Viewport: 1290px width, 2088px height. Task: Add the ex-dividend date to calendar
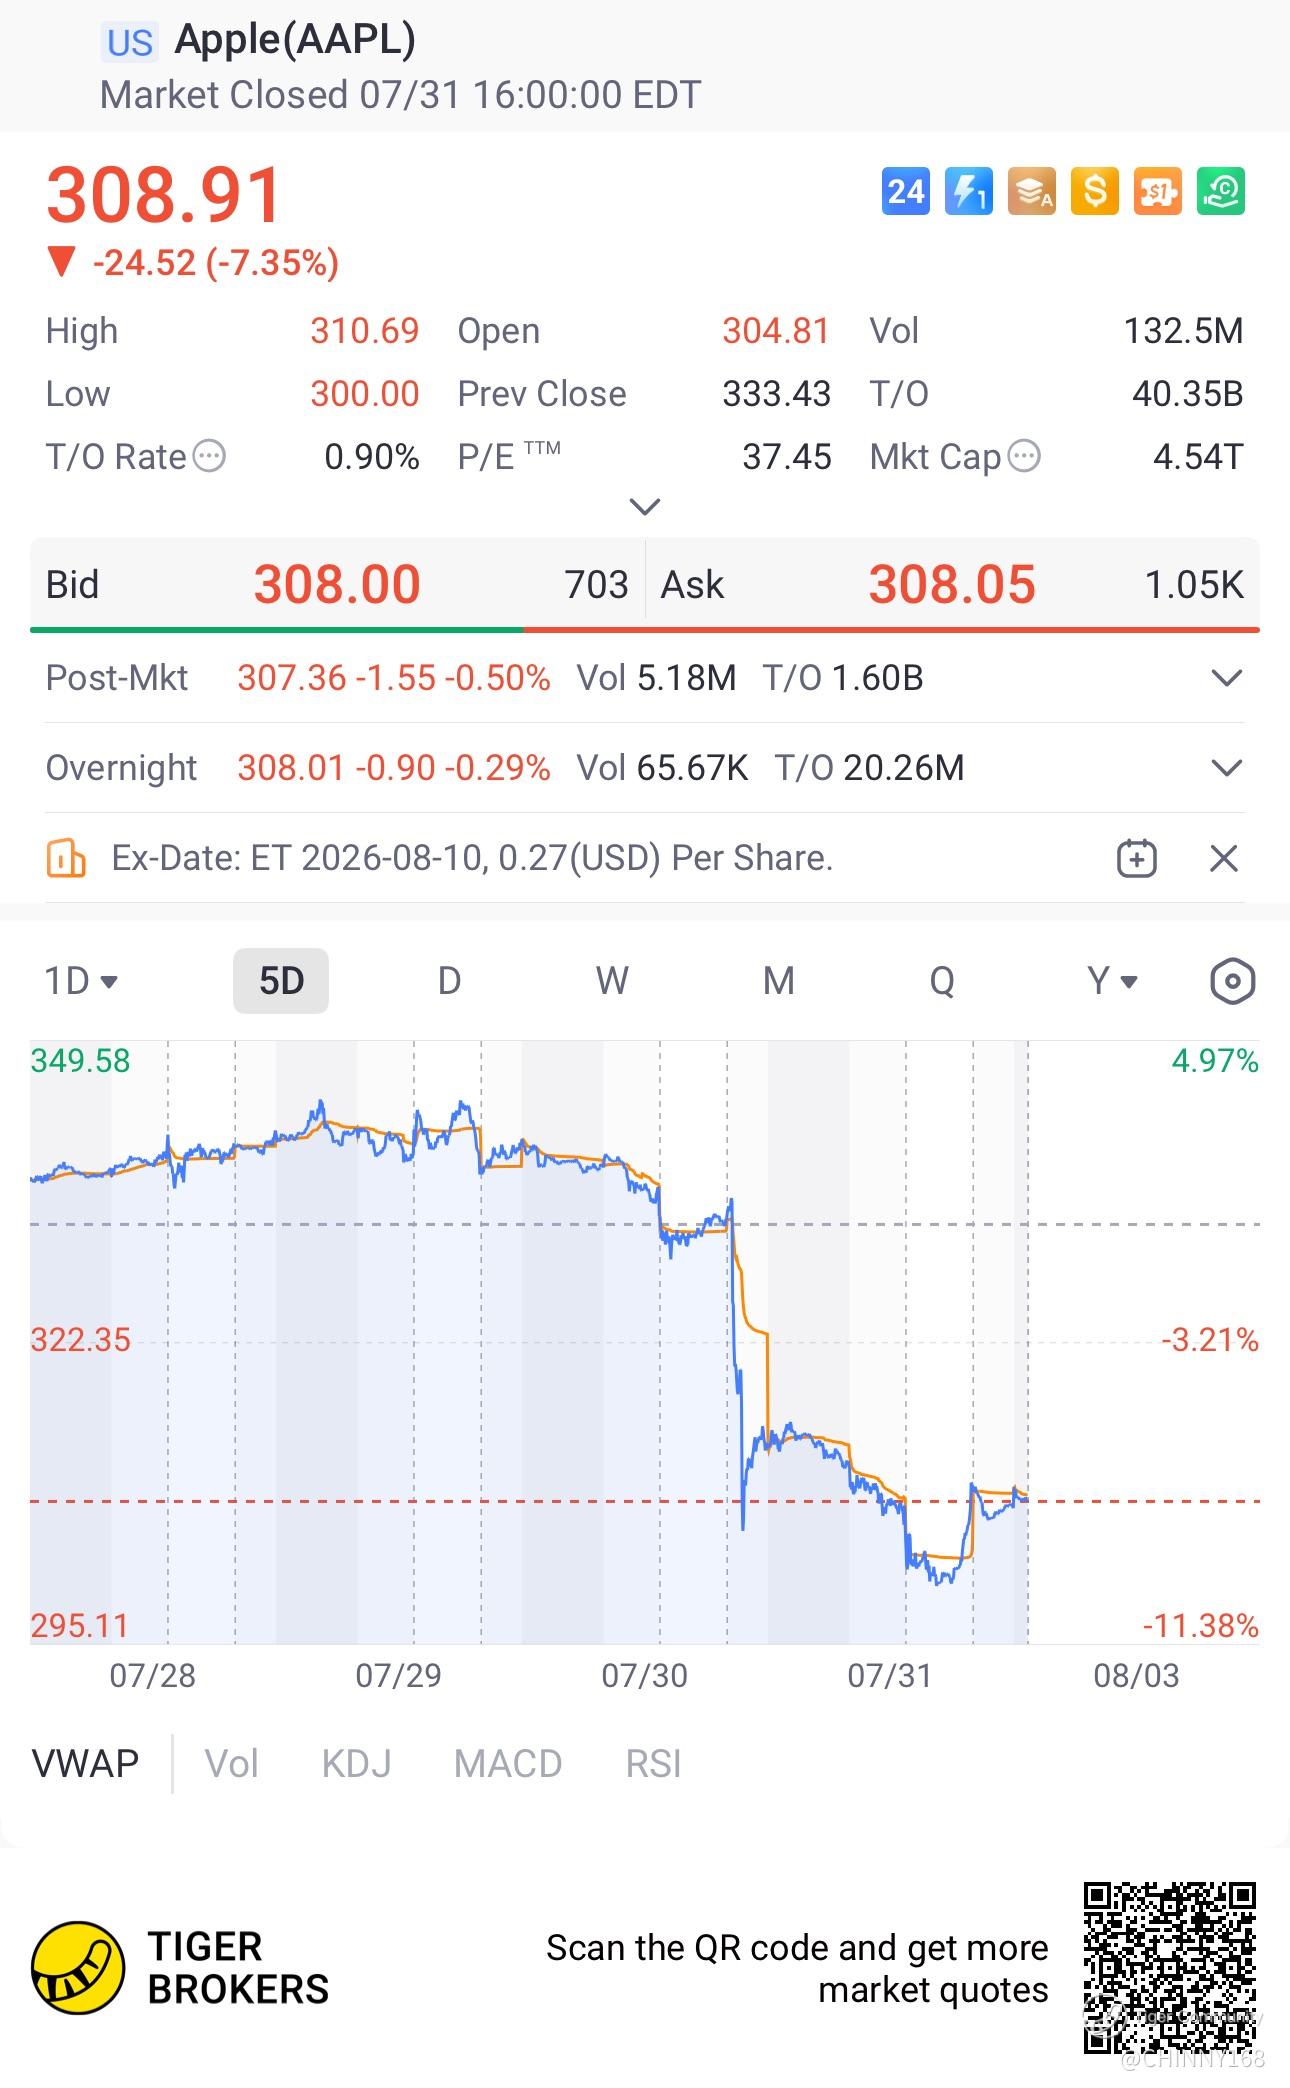click(1137, 859)
